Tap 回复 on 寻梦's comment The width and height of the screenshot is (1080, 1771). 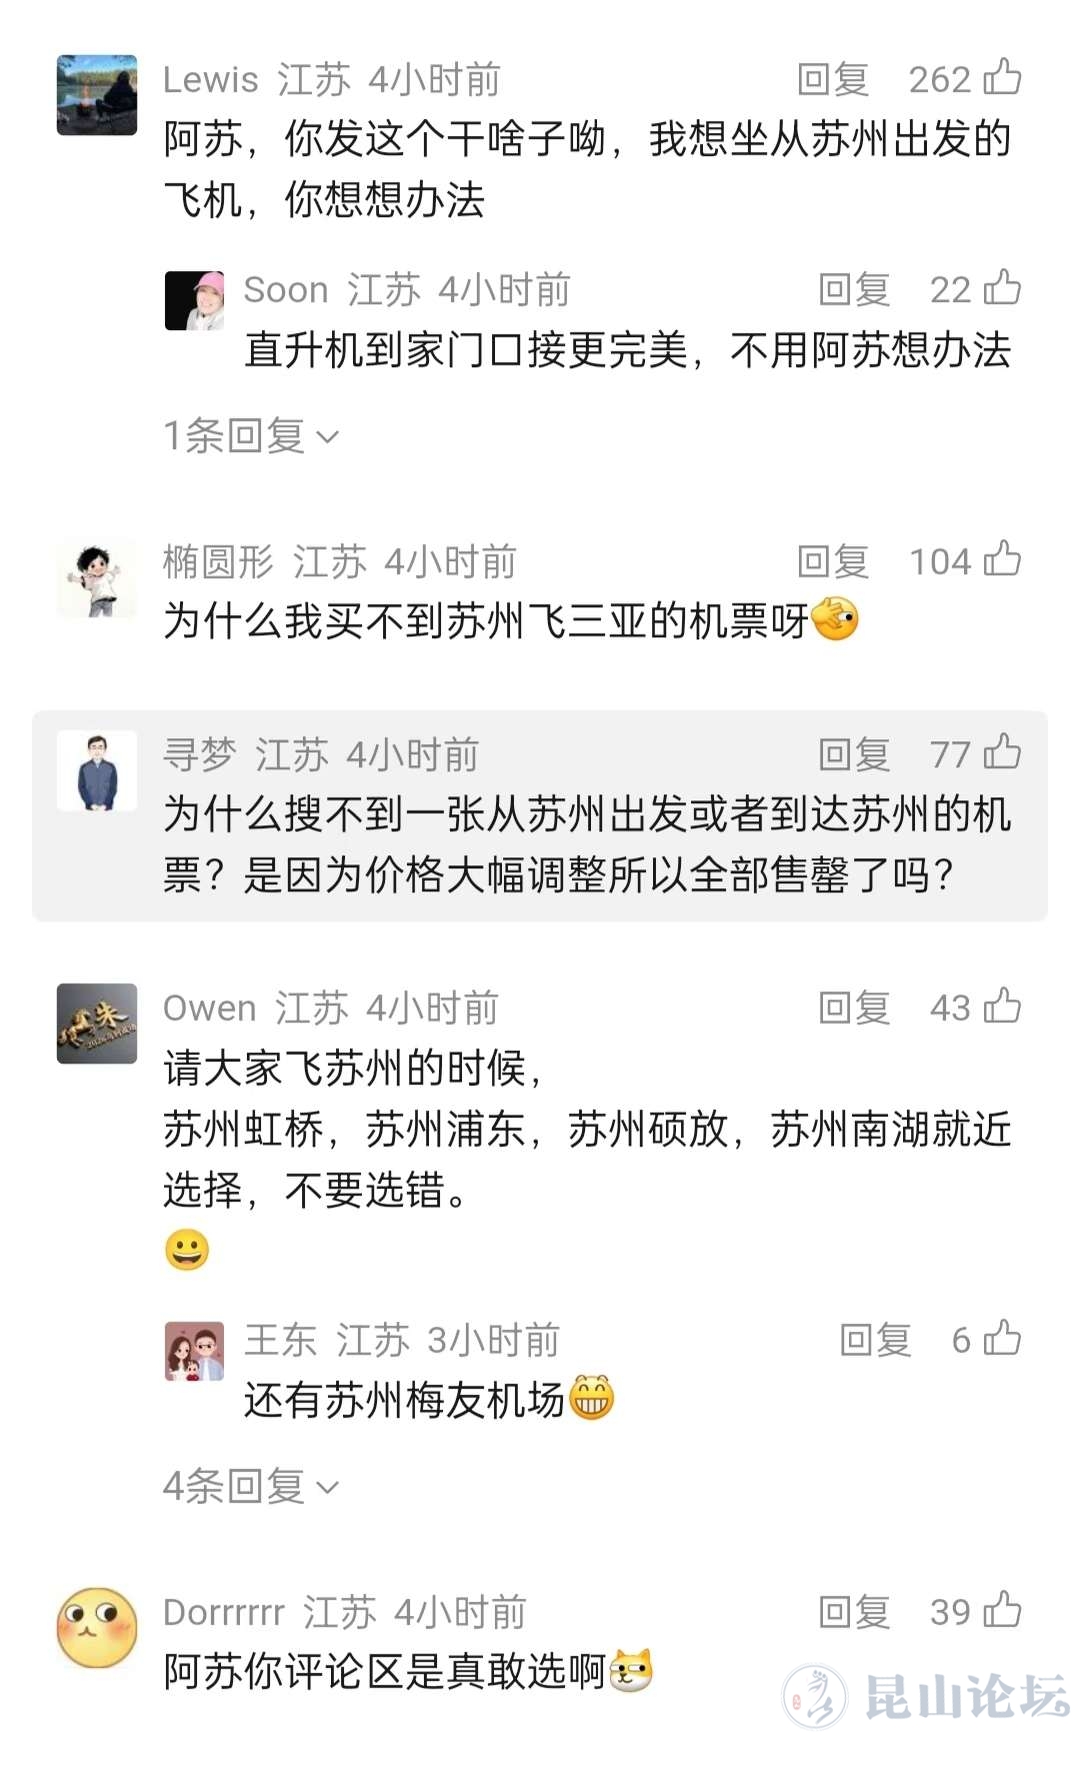[x=854, y=754]
